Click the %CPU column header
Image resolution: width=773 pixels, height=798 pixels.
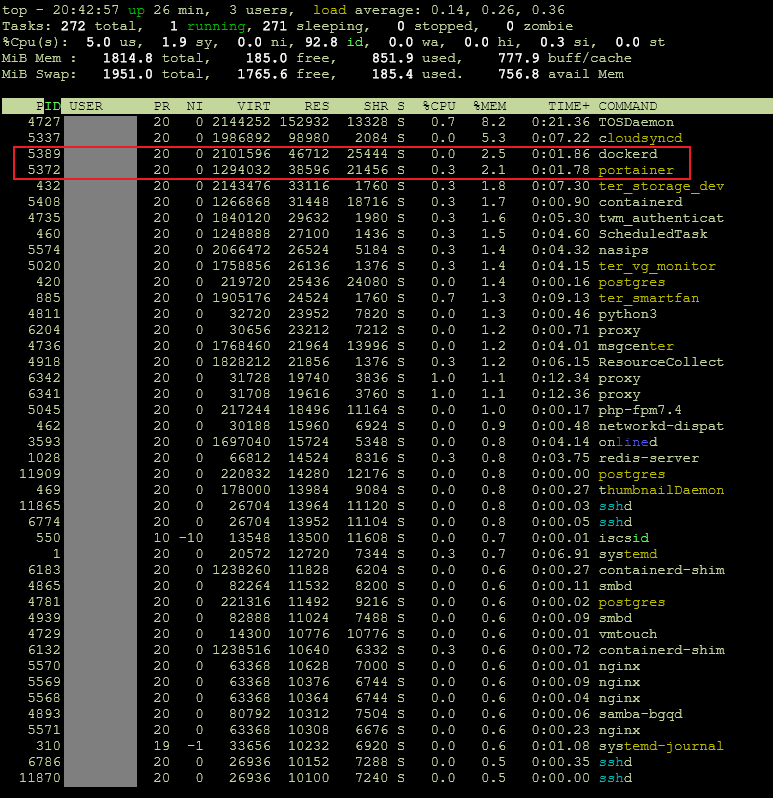pyautogui.click(x=439, y=106)
